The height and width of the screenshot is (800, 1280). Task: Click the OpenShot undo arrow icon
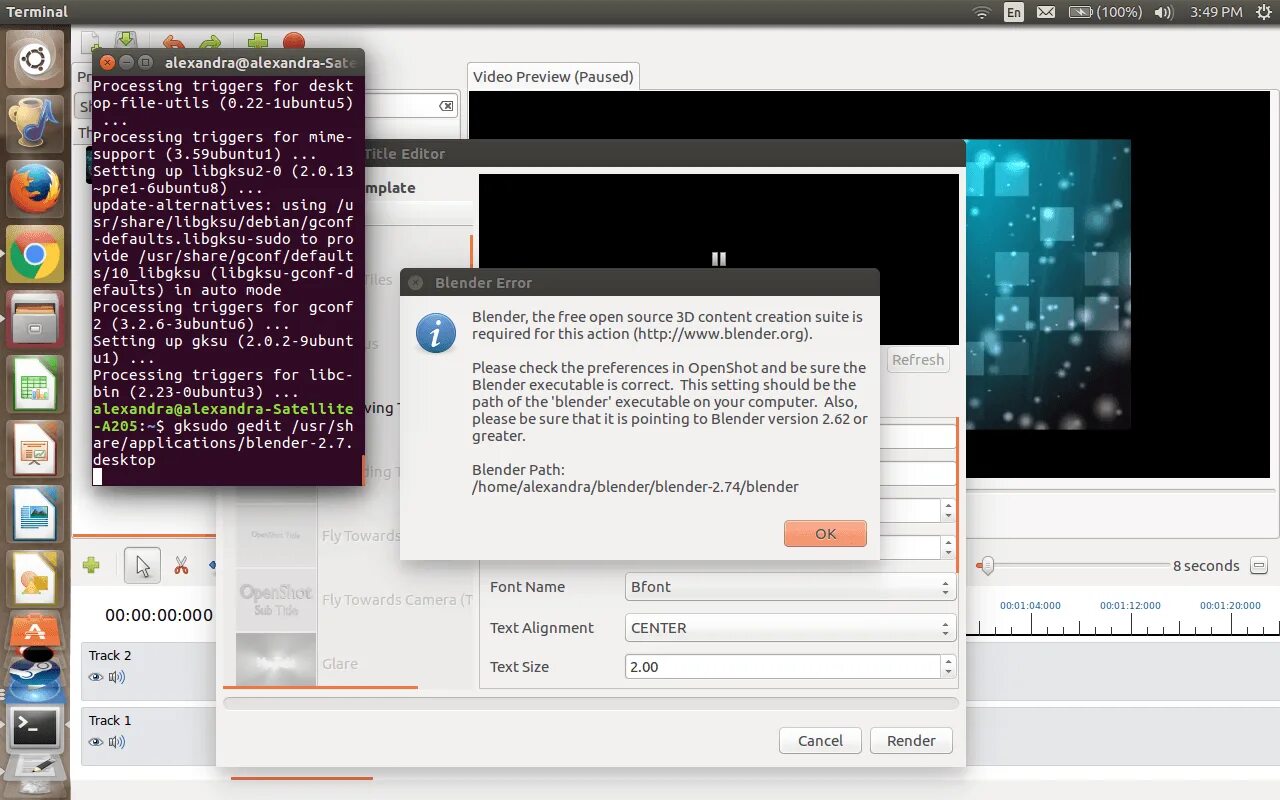tap(173, 43)
